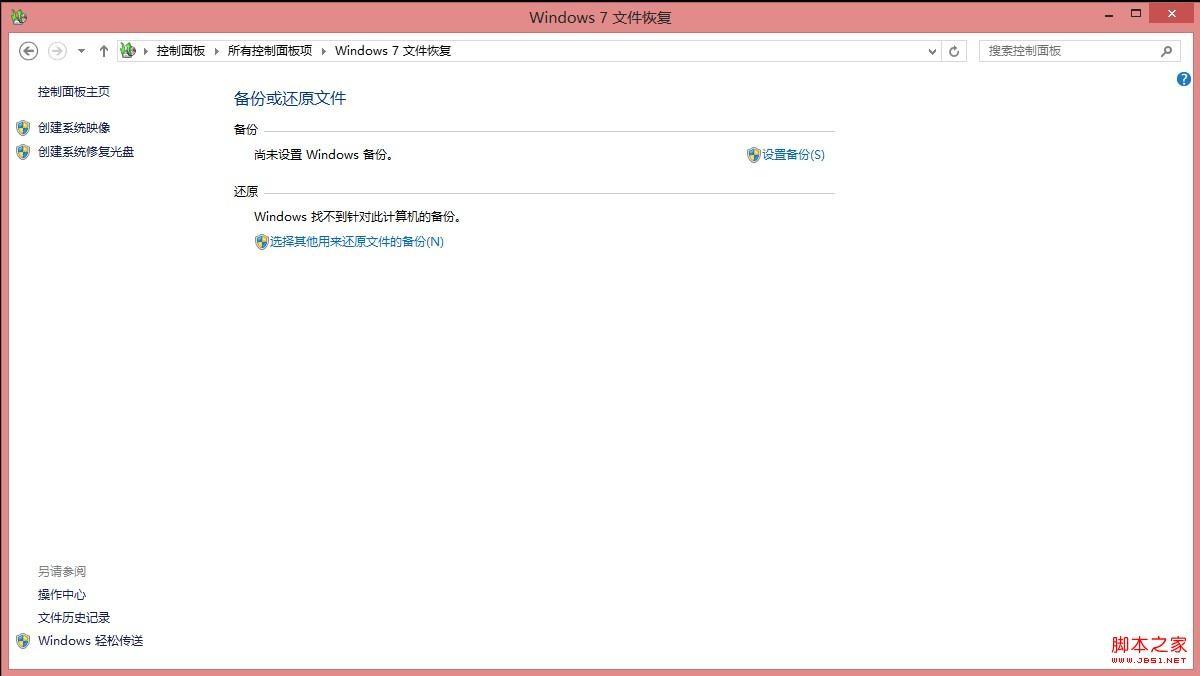Click 选择其他用来还原文件的备份(N) link
1200x676 pixels.
click(x=357, y=242)
